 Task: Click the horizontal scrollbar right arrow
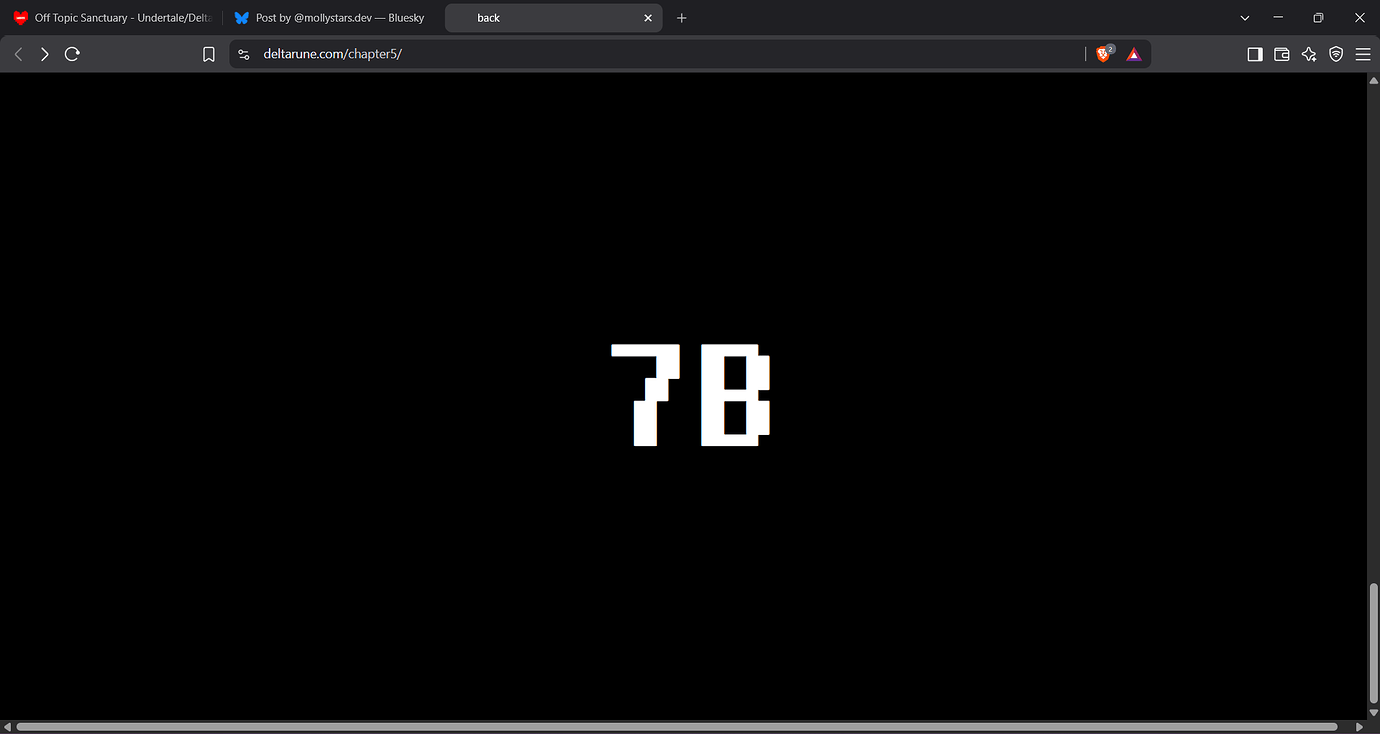click(1359, 727)
